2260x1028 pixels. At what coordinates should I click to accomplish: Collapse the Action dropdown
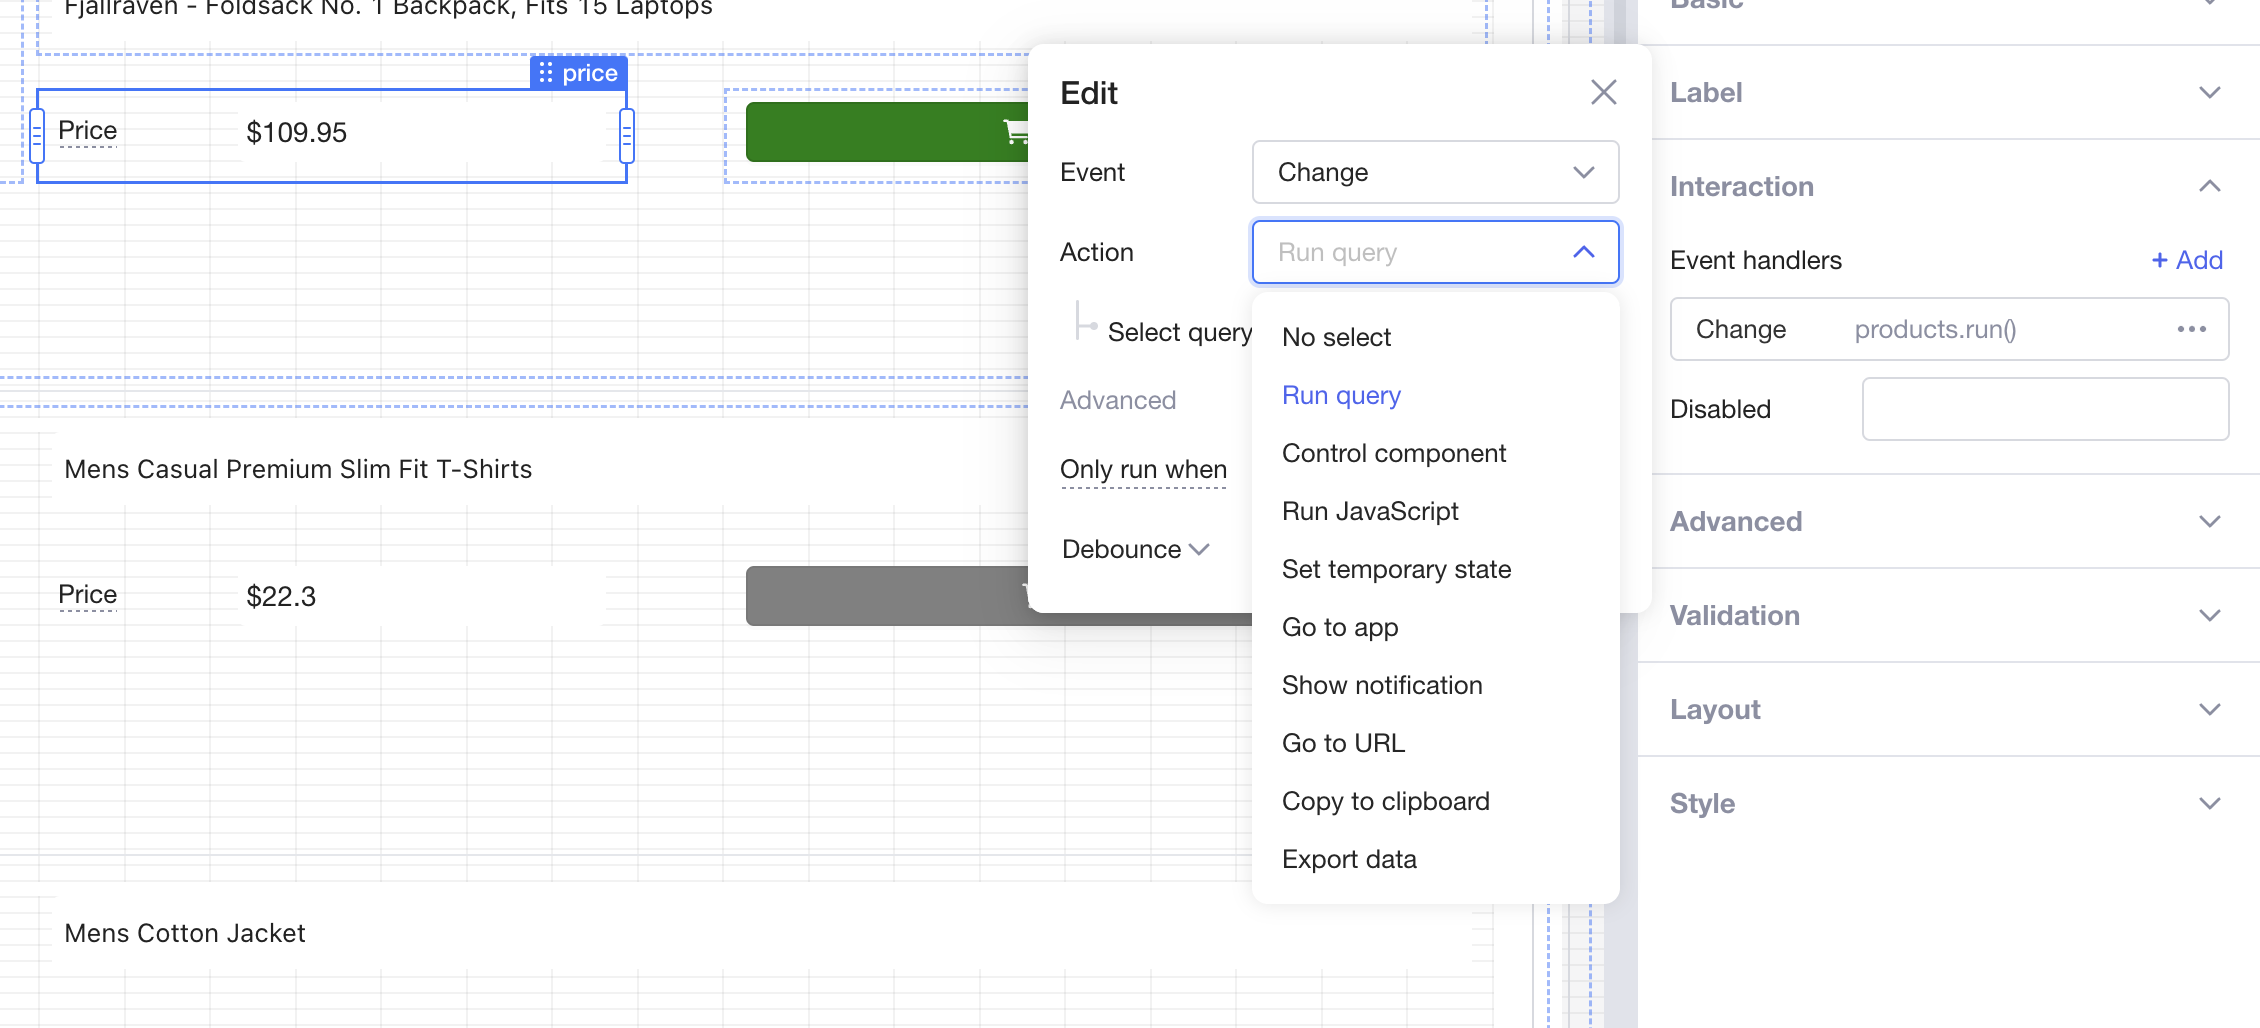coord(1582,252)
